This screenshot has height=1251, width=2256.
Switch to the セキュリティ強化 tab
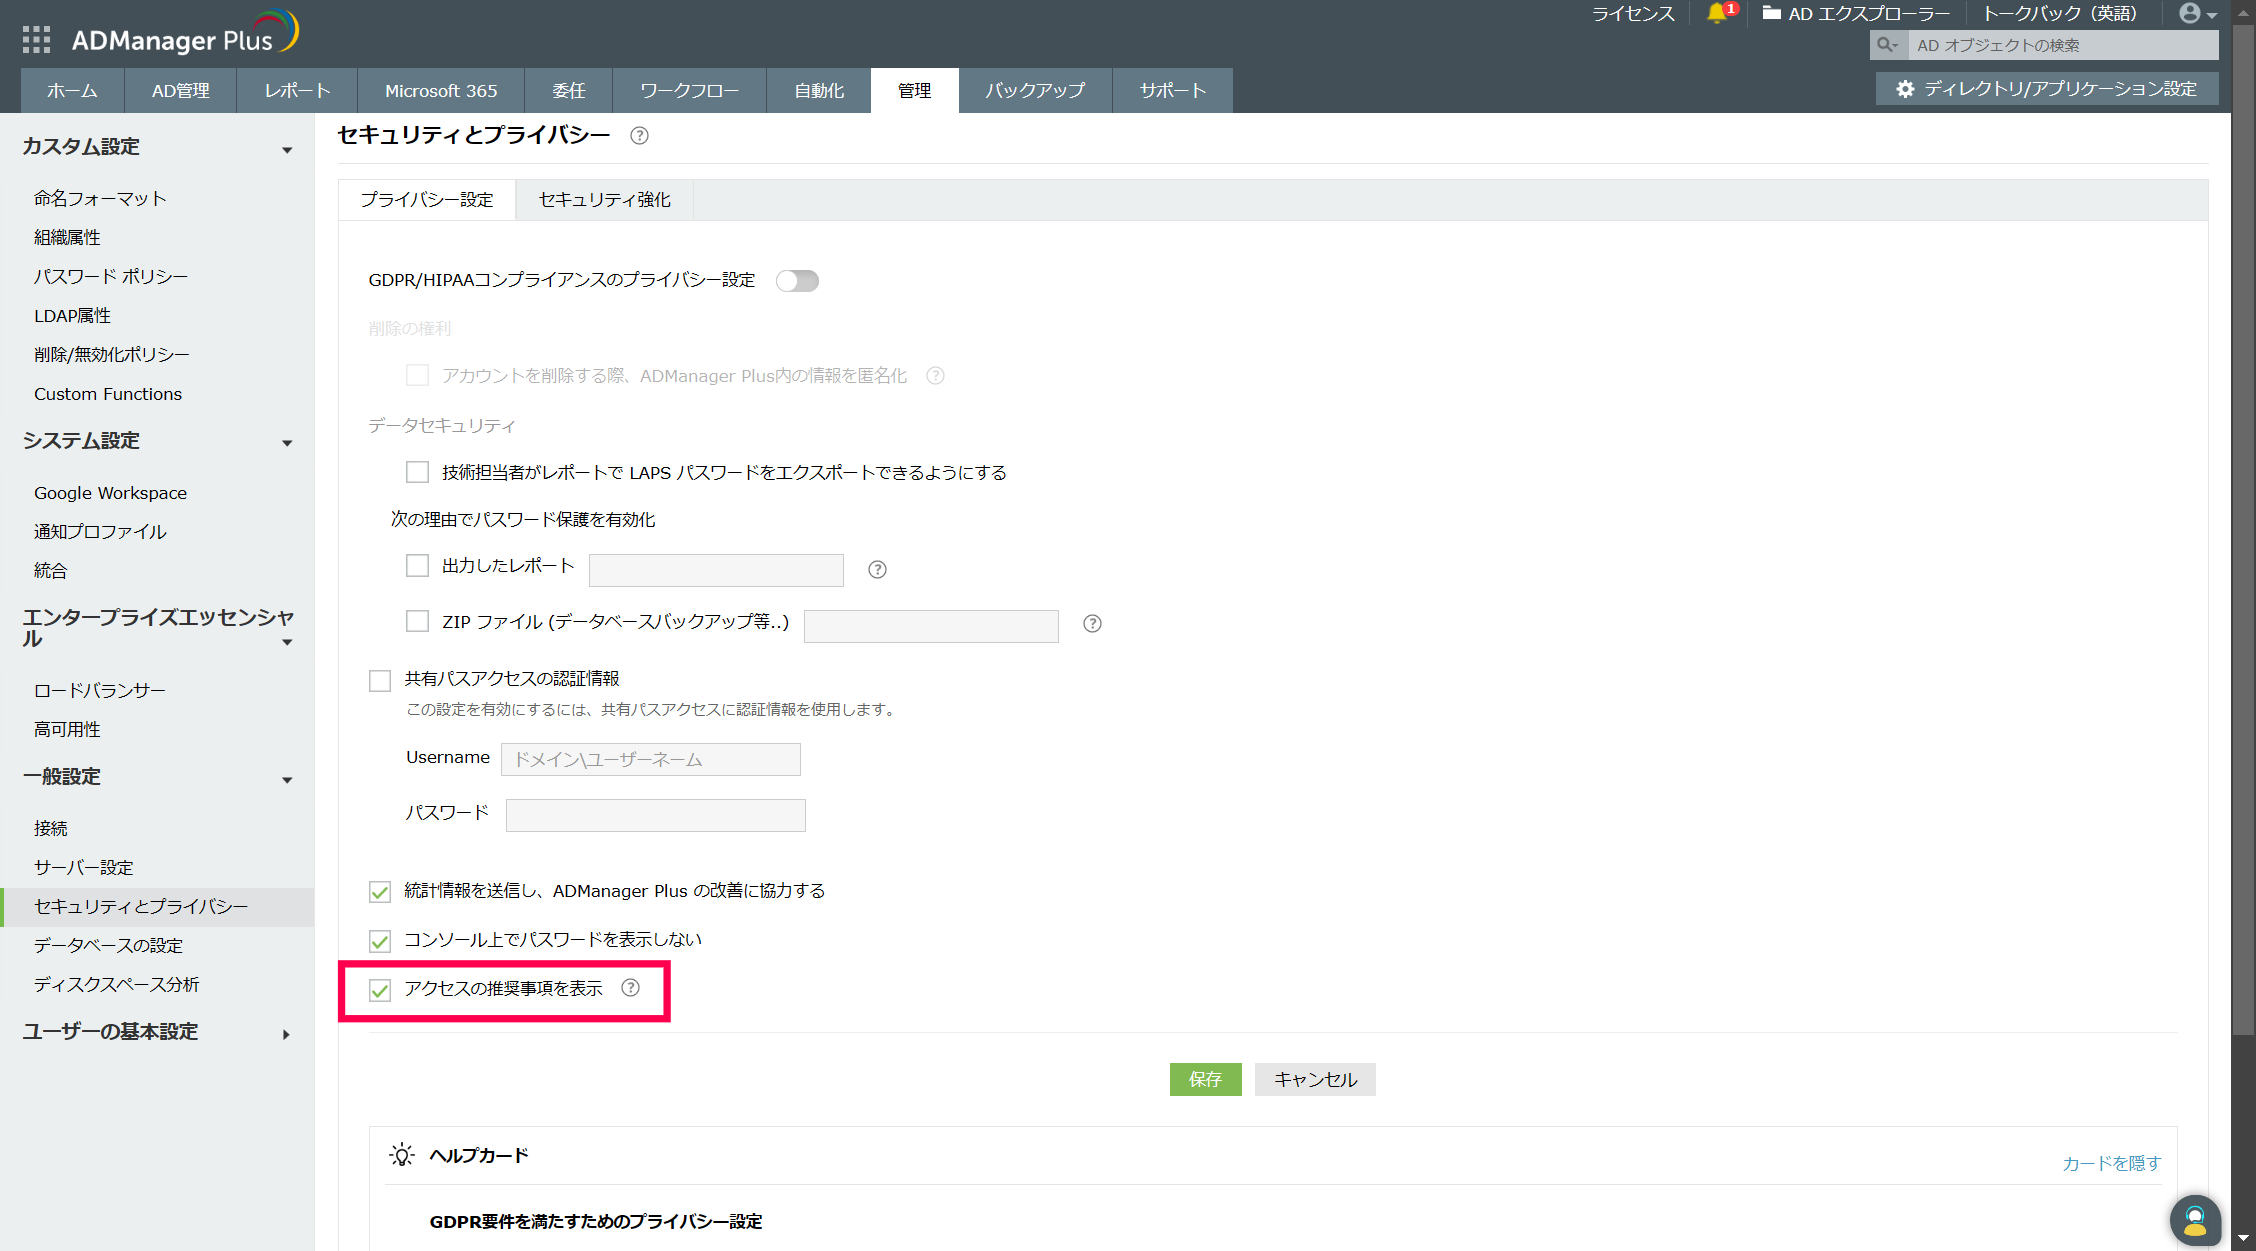pos(604,200)
